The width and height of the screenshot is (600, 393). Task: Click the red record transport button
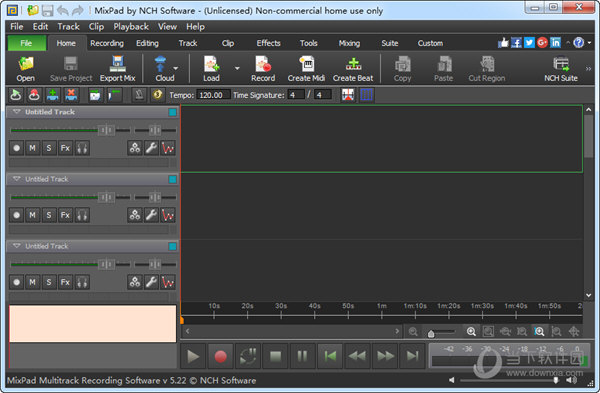coord(220,356)
